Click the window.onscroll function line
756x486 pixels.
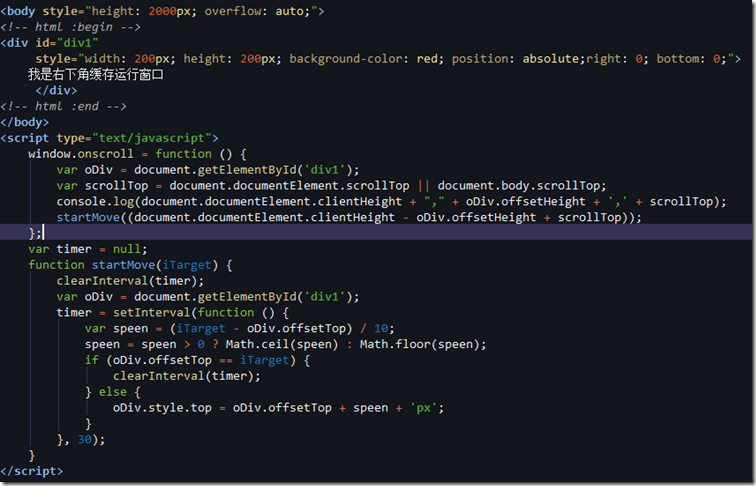click(x=137, y=154)
